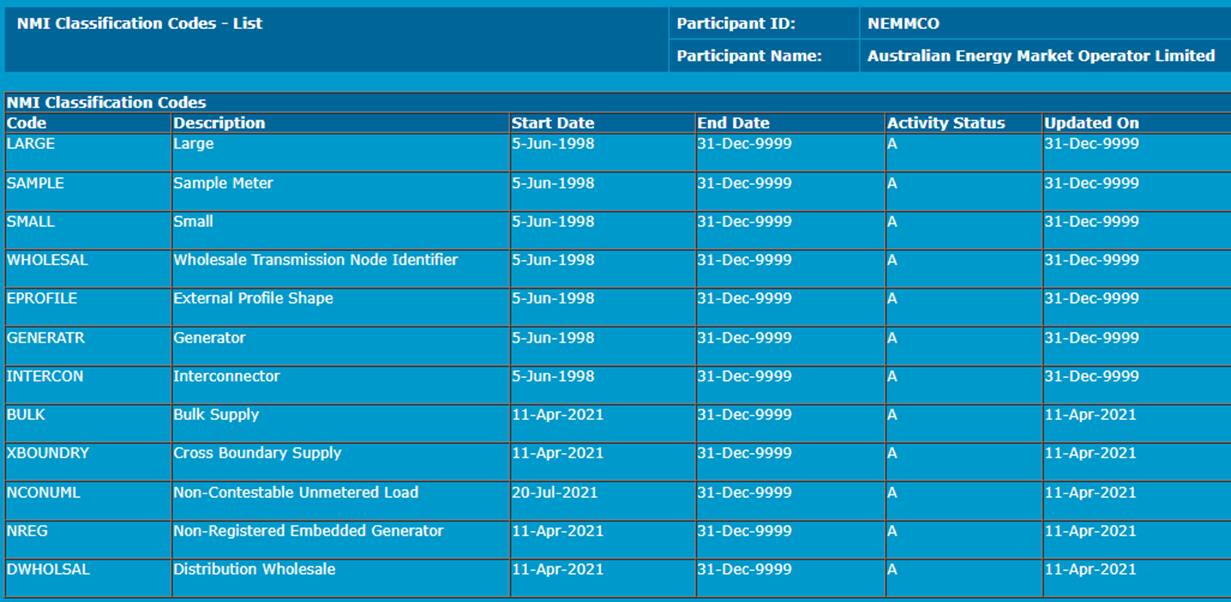Select Non-Registered Embedded Generator description
Screen dimensions: 1231x602
tap(308, 531)
